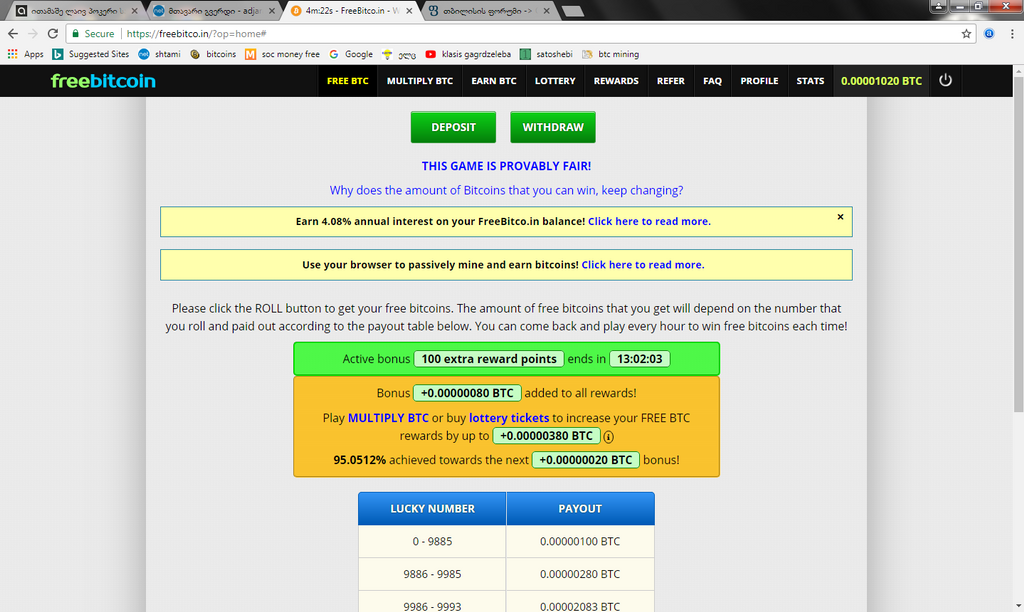1024x612 pixels.
Task: Open the btc mining bookmark
Action: [611, 54]
